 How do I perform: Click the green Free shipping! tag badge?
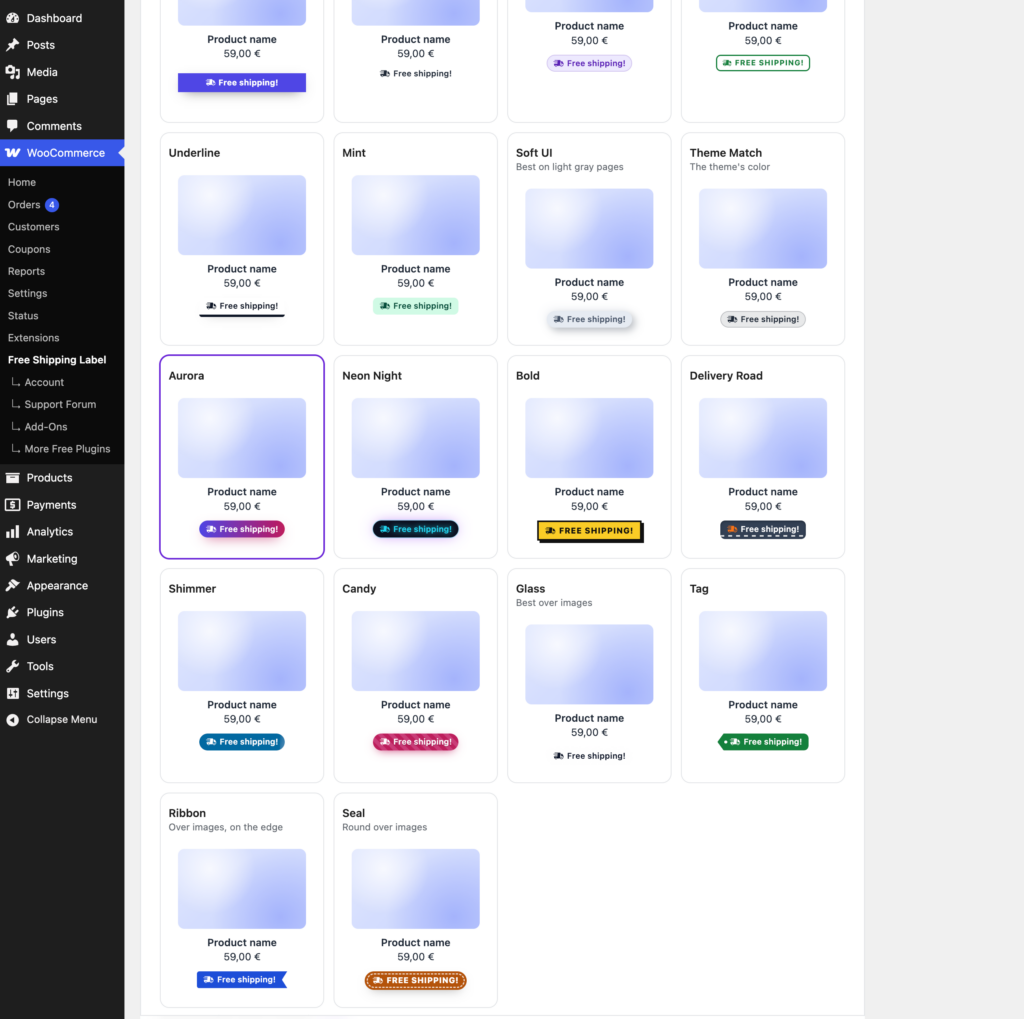click(x=763, y=742)
